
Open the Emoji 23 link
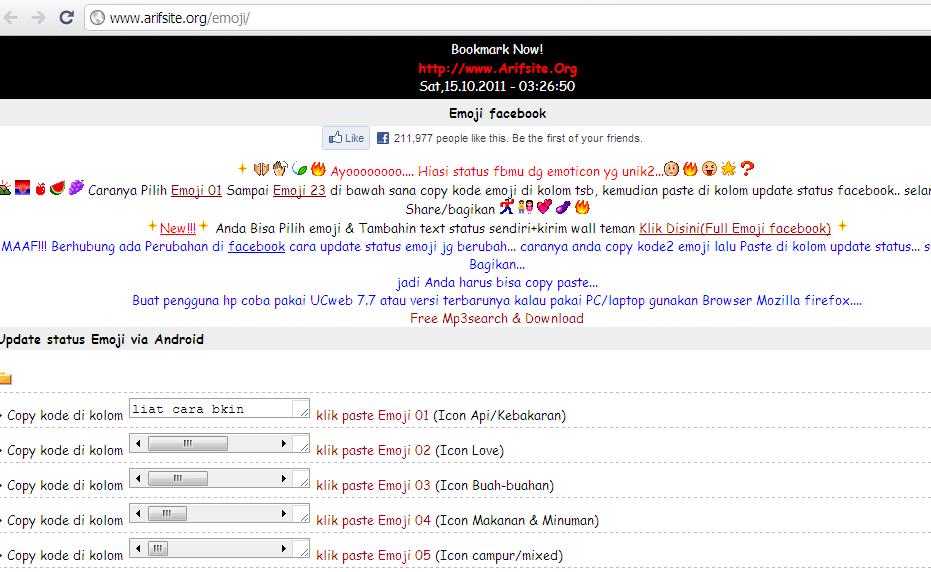click(299, 191)
